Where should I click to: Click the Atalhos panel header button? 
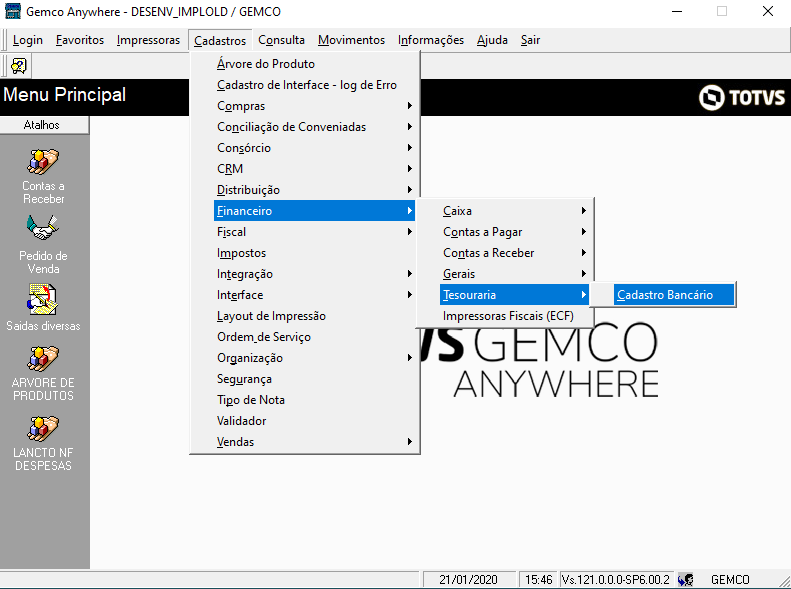point(44,125)
